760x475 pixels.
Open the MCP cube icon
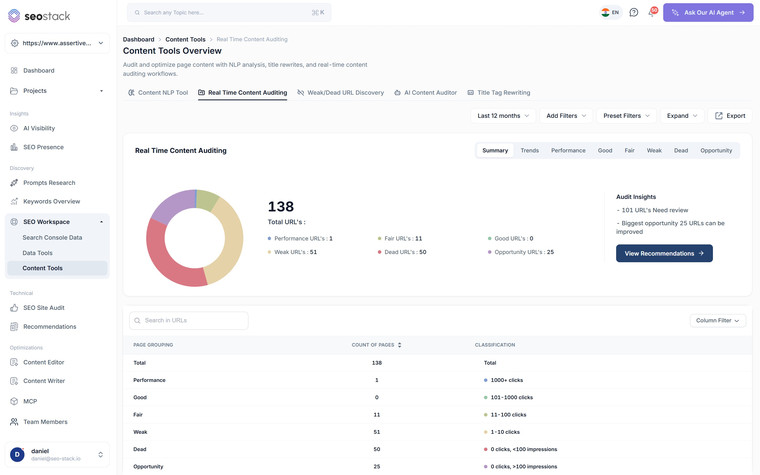14,401
